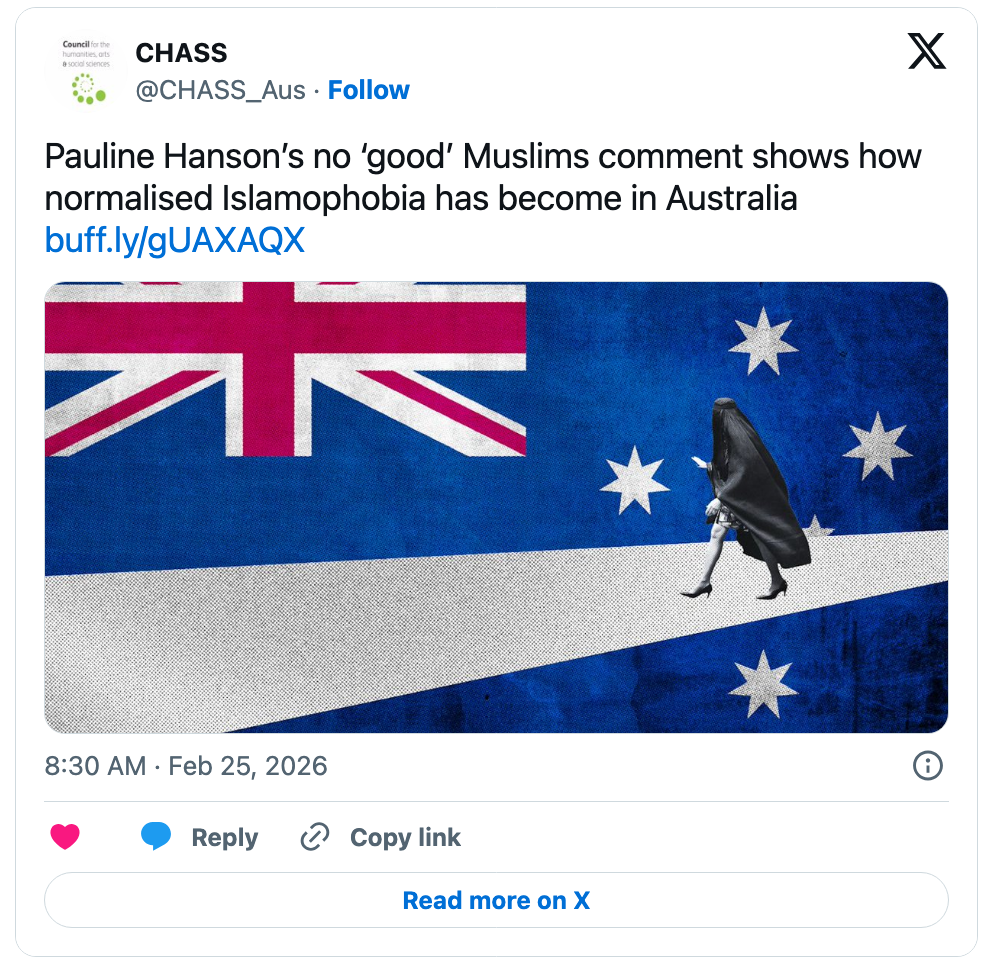The width and height of the screenshot is (992, 968).
Task: Click the @CHASS_Aus handle
Action: click(x=220, y=90)
